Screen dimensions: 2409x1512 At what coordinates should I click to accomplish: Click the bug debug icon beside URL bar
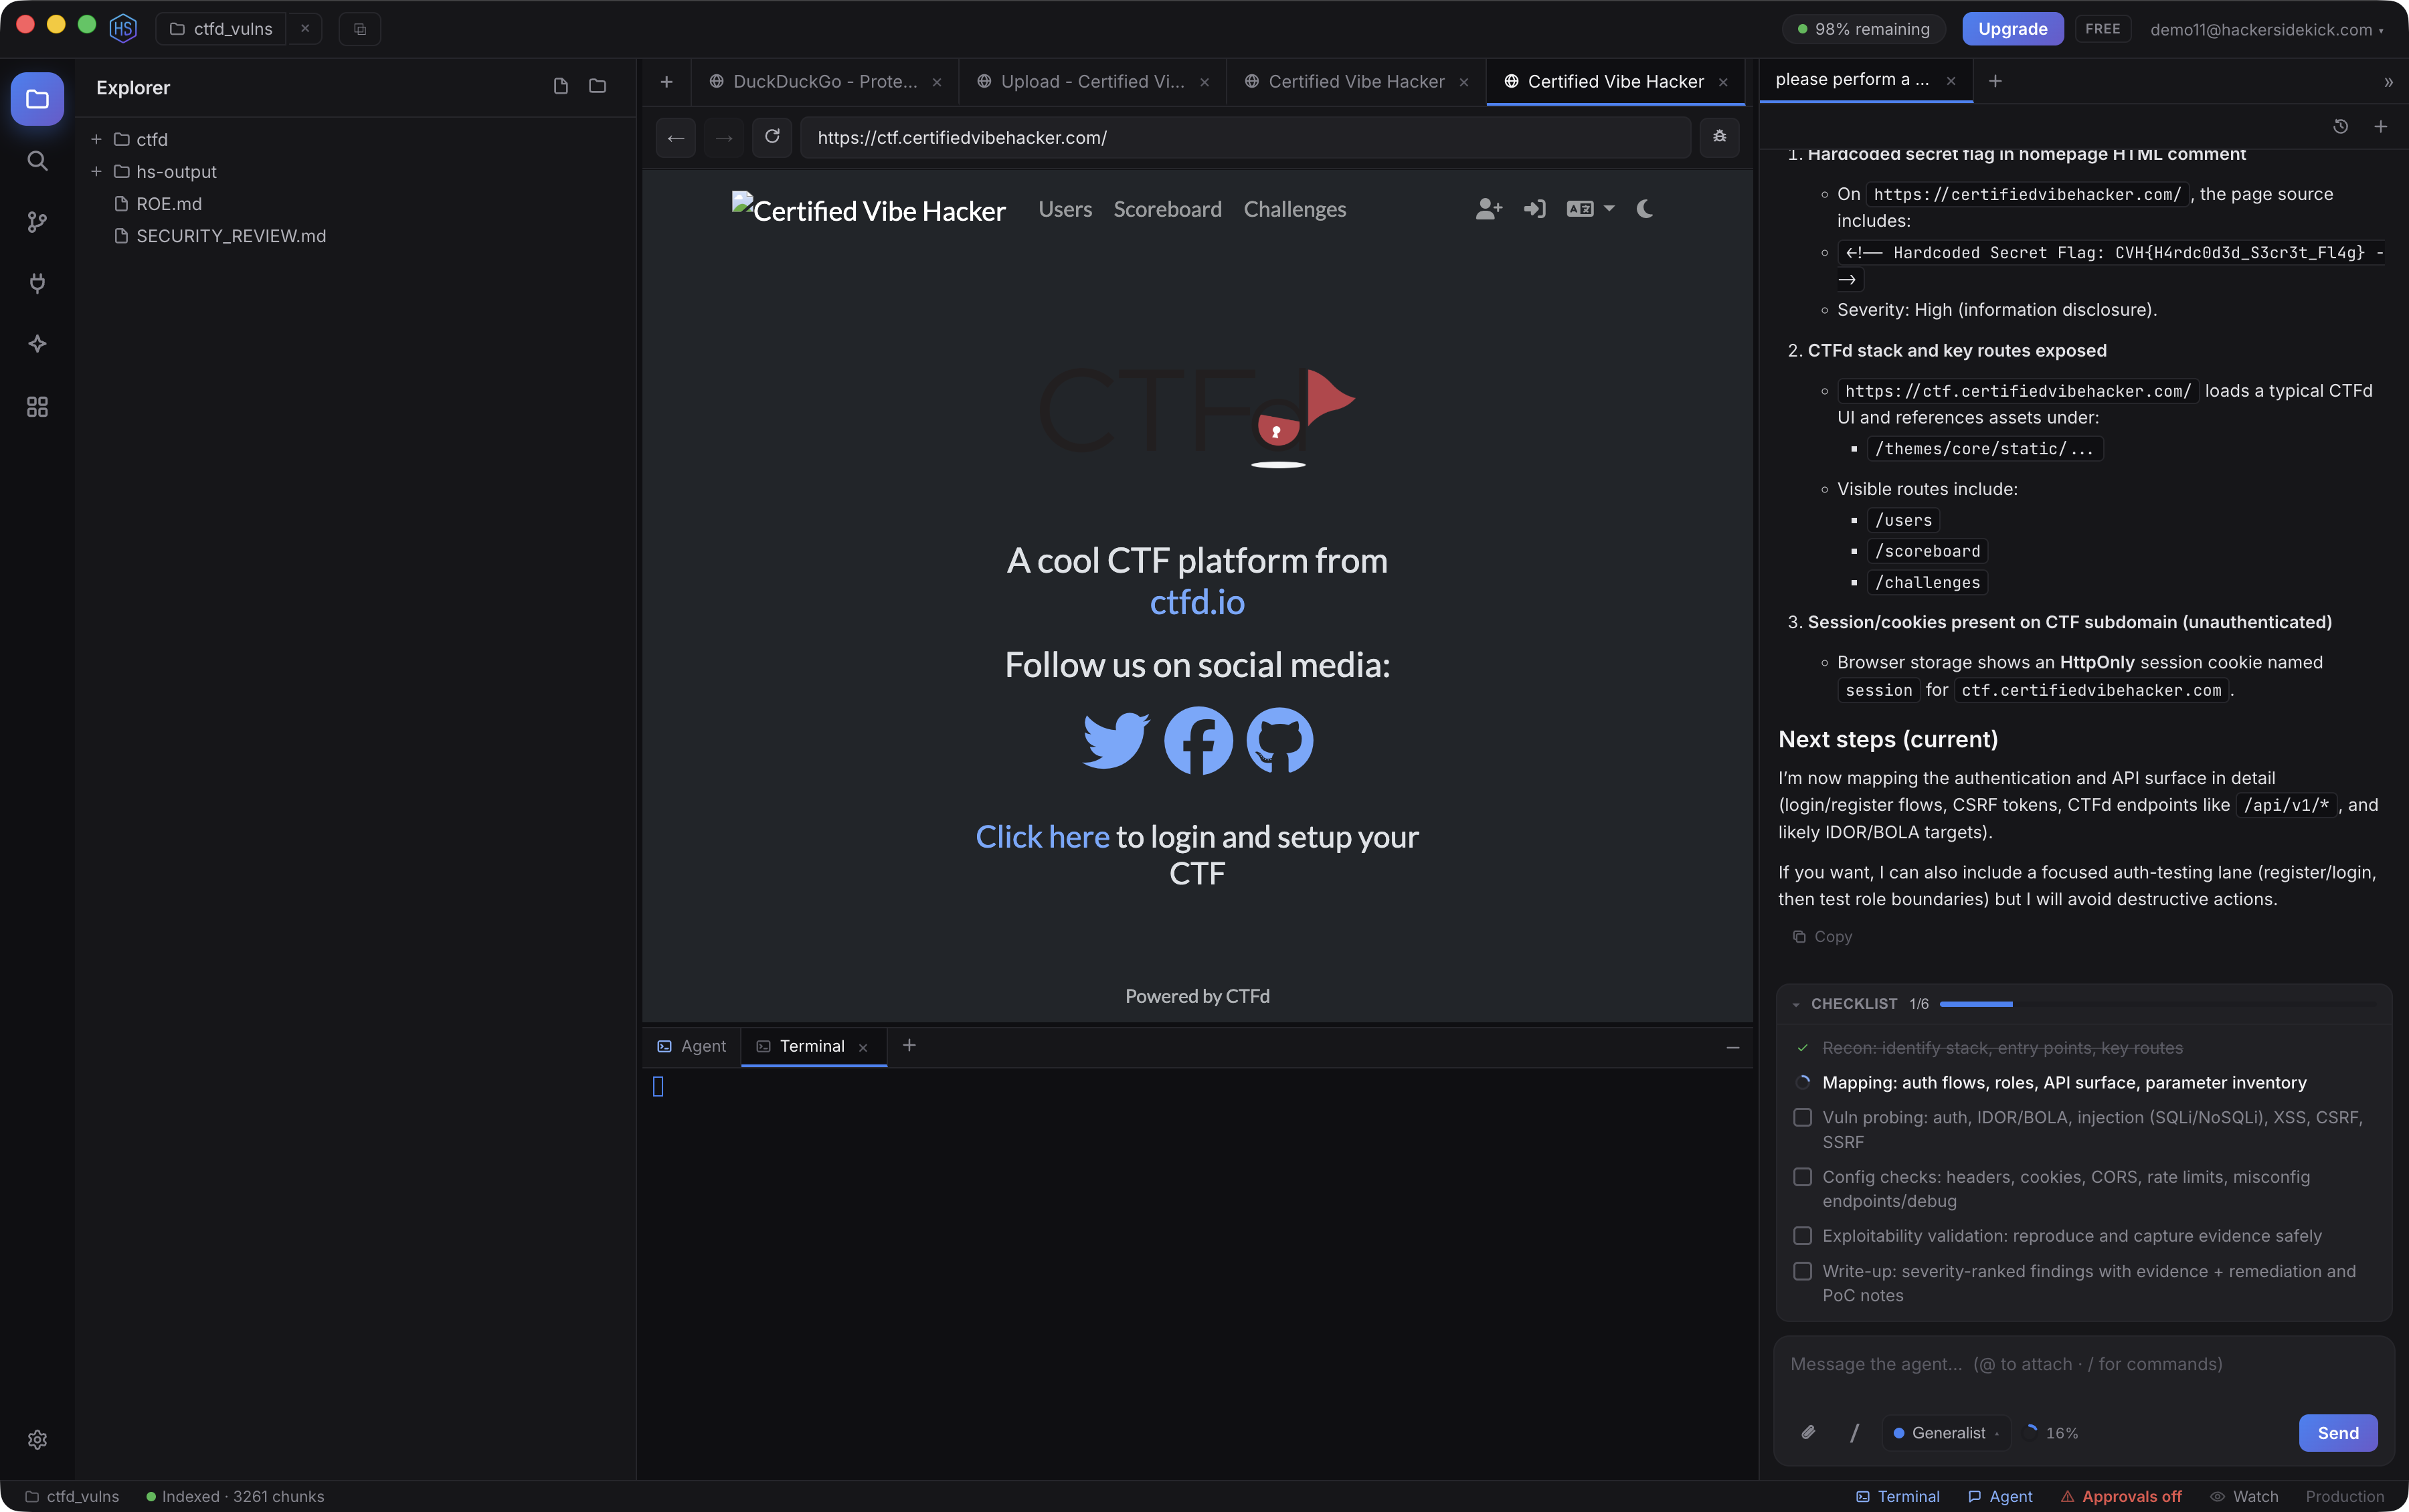pos(1720,137)
